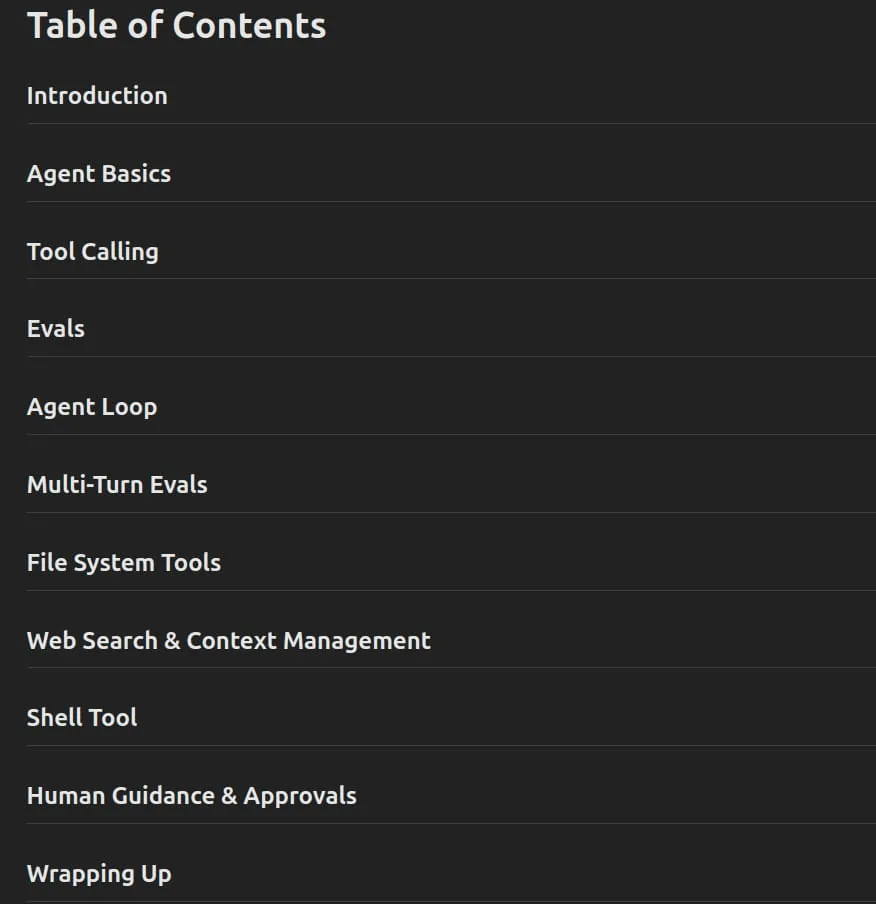Image resolution: width=876 pixels, height=904 pixels.
Task: Click the Table of Contents heading
Action: point(176,26)
